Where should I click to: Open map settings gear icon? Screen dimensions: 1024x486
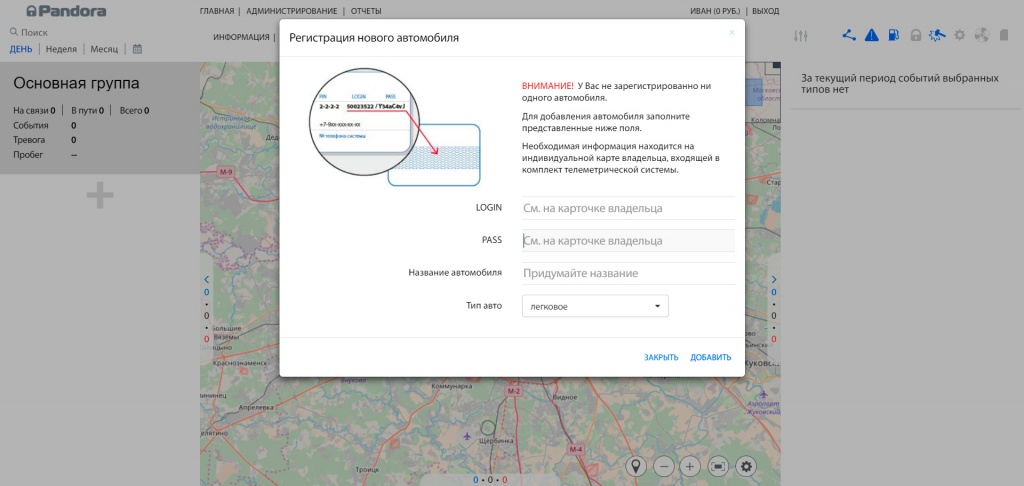(x=746, y=466)
